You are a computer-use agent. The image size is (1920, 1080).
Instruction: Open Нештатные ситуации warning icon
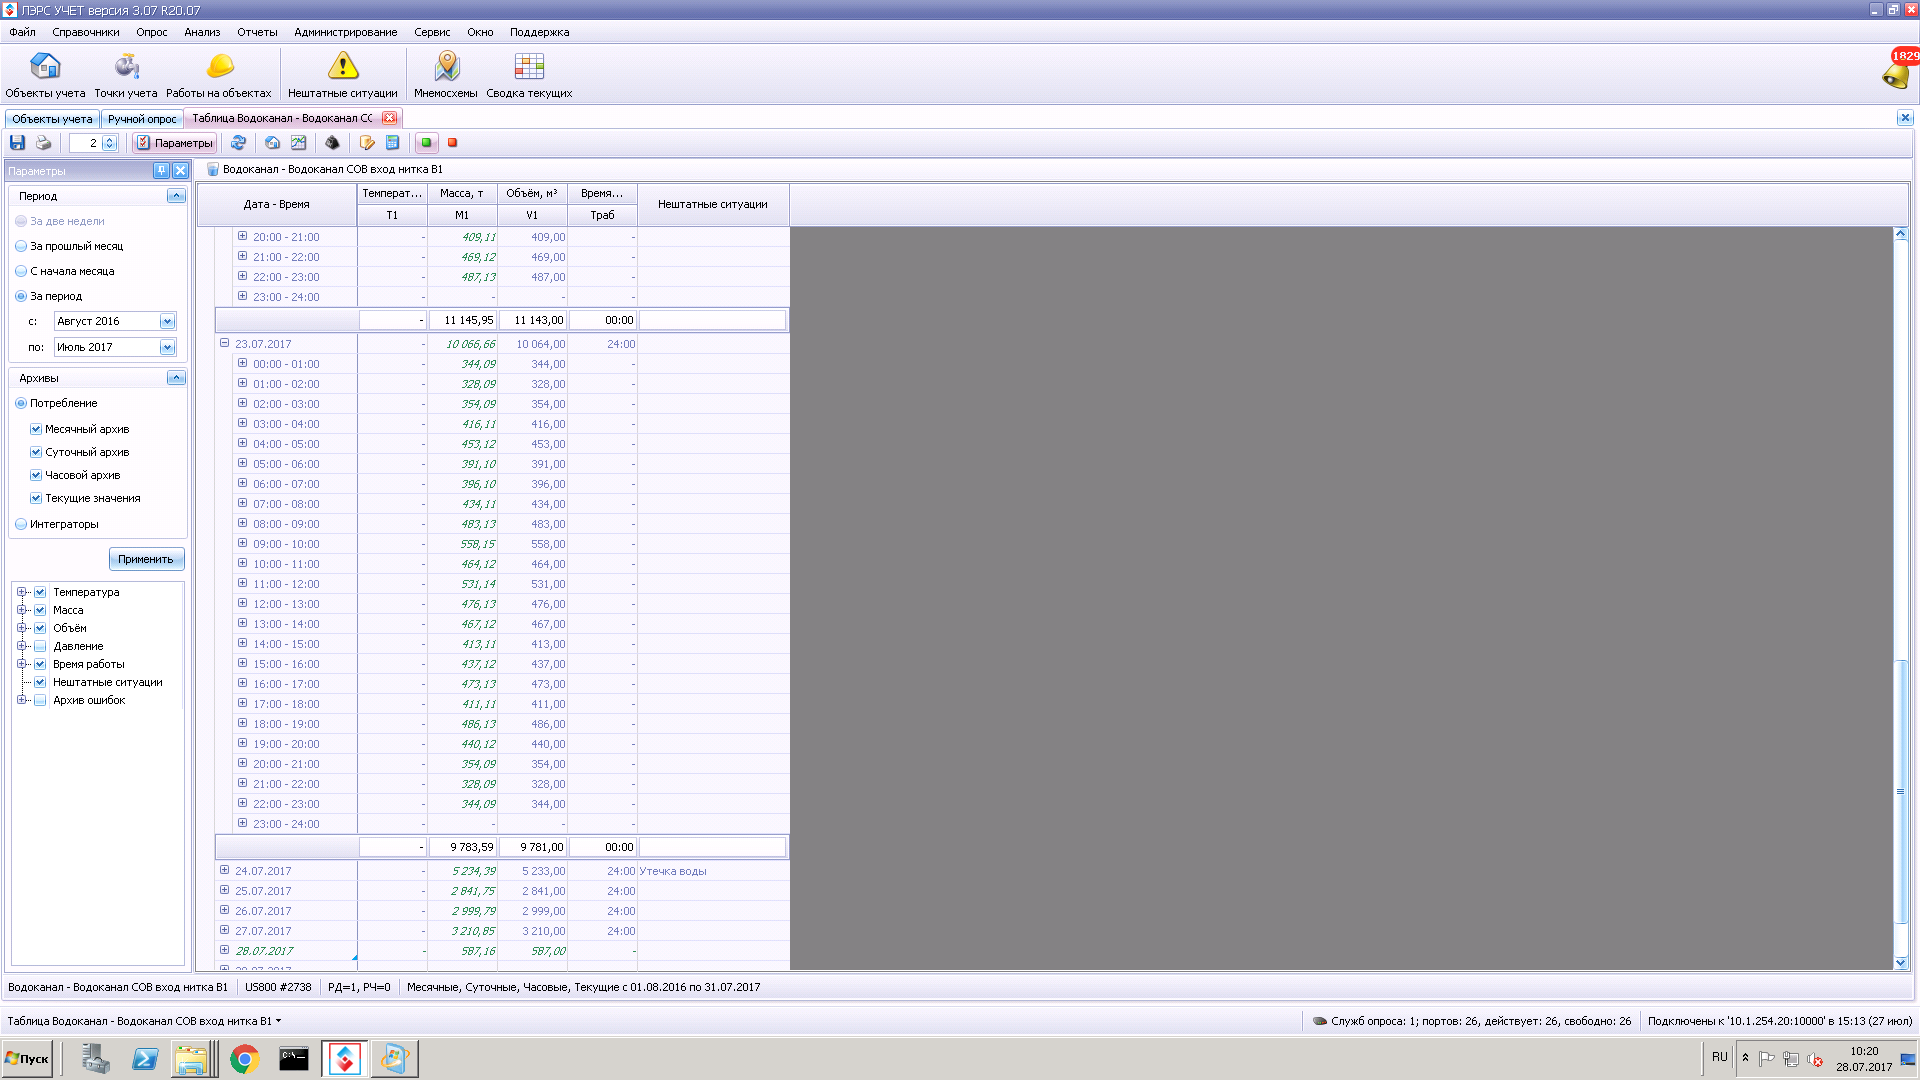click(343, 76)
